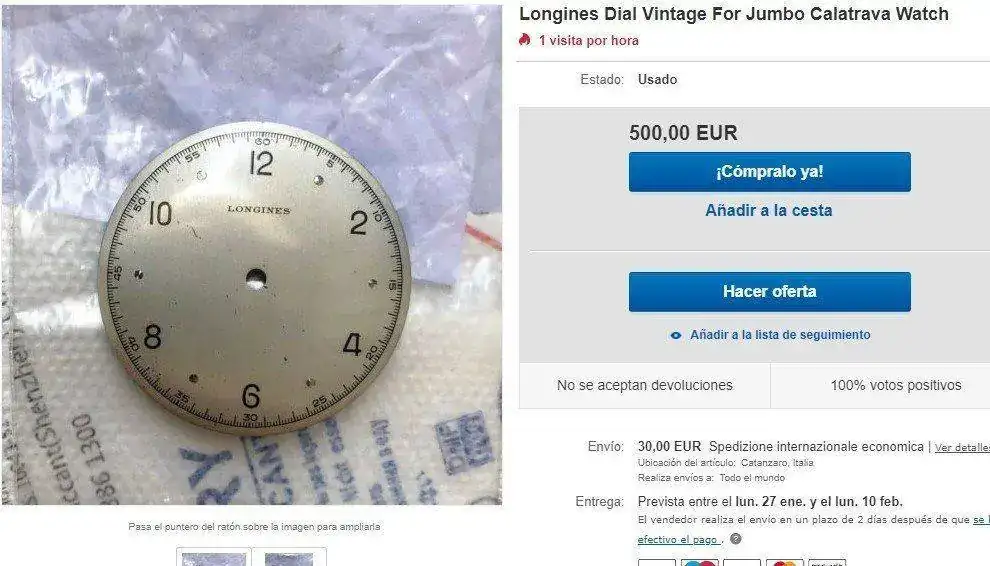Buy now with ¡Cómpralo ya! button
This screenshot has width=990, height=566.
770,172
